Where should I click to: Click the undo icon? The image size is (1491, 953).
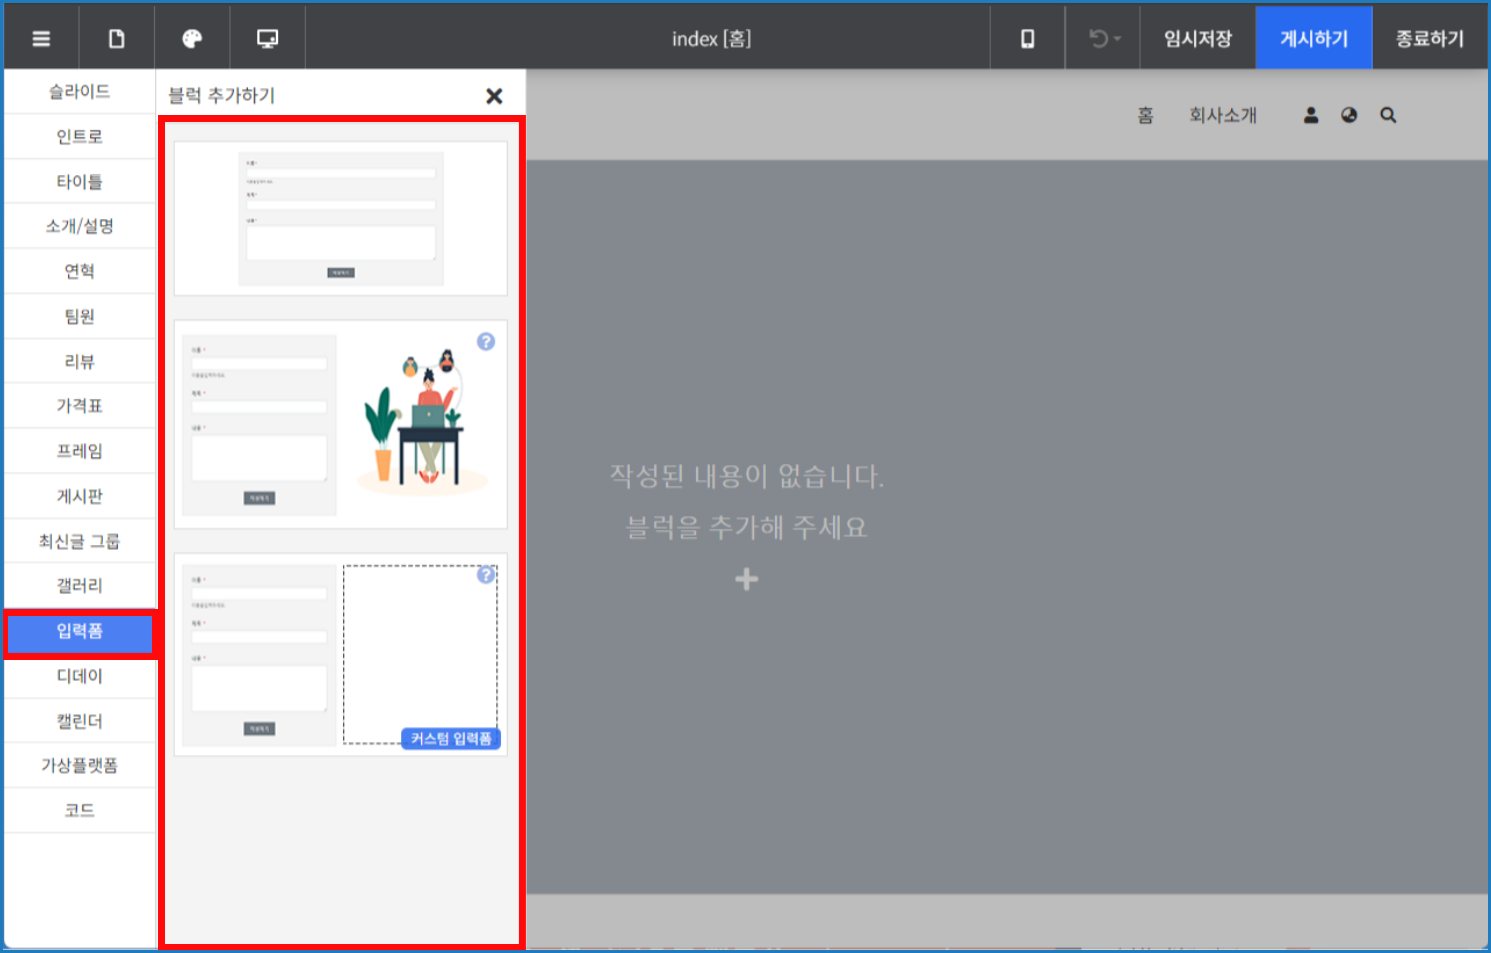pos(1096,37)
